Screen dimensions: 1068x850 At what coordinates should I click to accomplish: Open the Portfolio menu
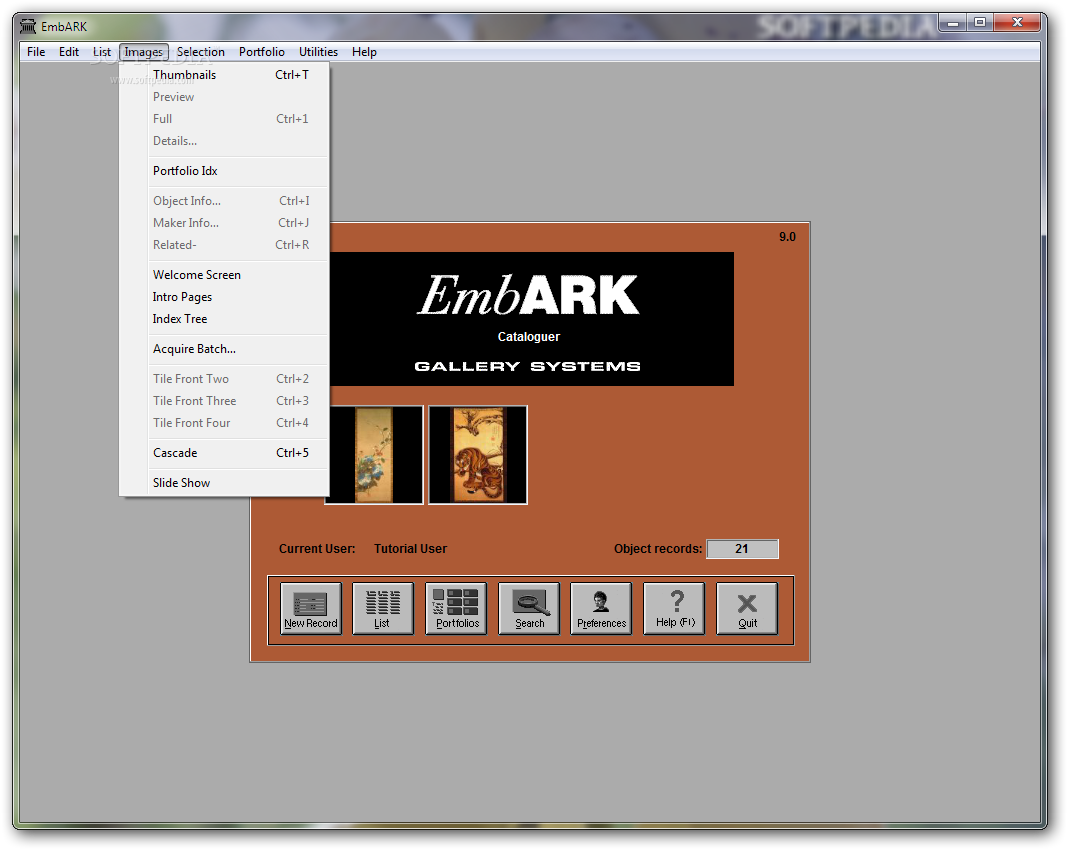(262, 52)
